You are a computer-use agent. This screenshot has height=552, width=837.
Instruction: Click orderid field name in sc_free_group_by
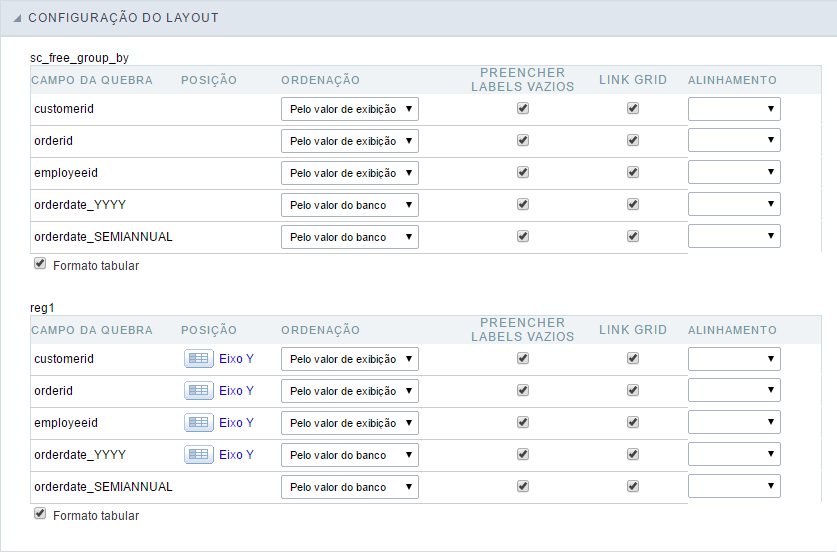tap(53, 141)
